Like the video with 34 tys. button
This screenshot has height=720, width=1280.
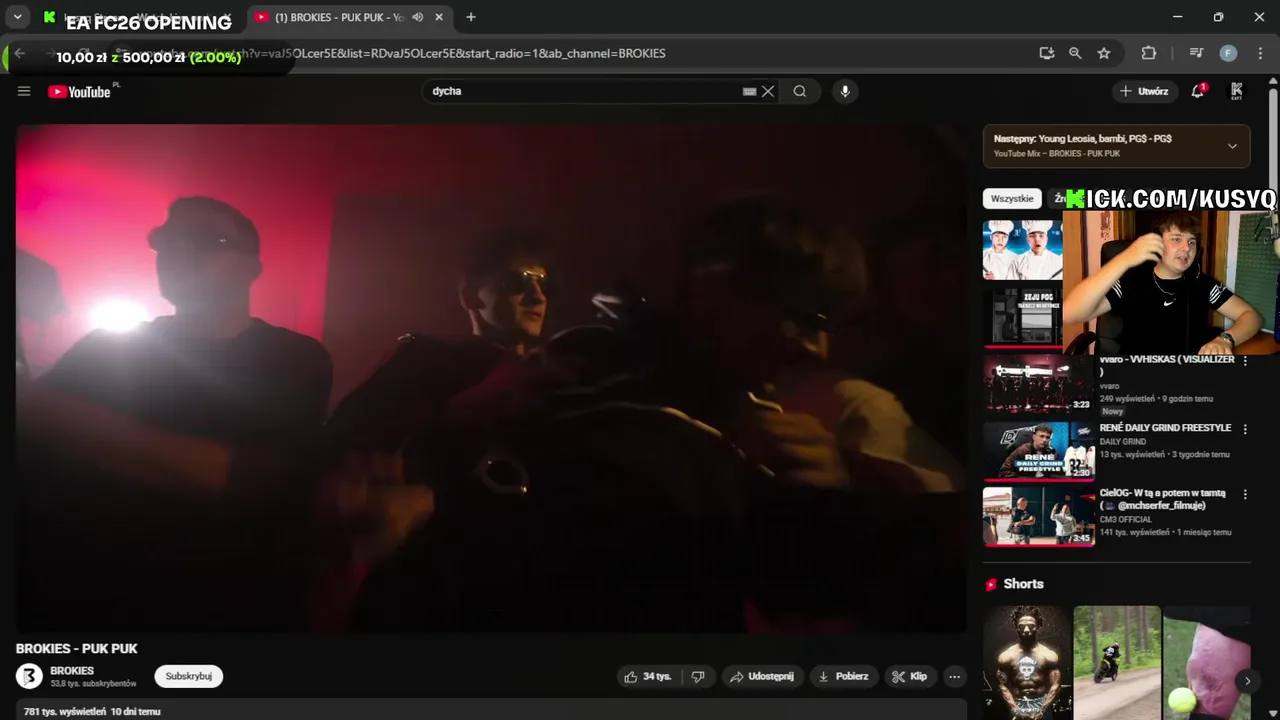coord(648,677)
